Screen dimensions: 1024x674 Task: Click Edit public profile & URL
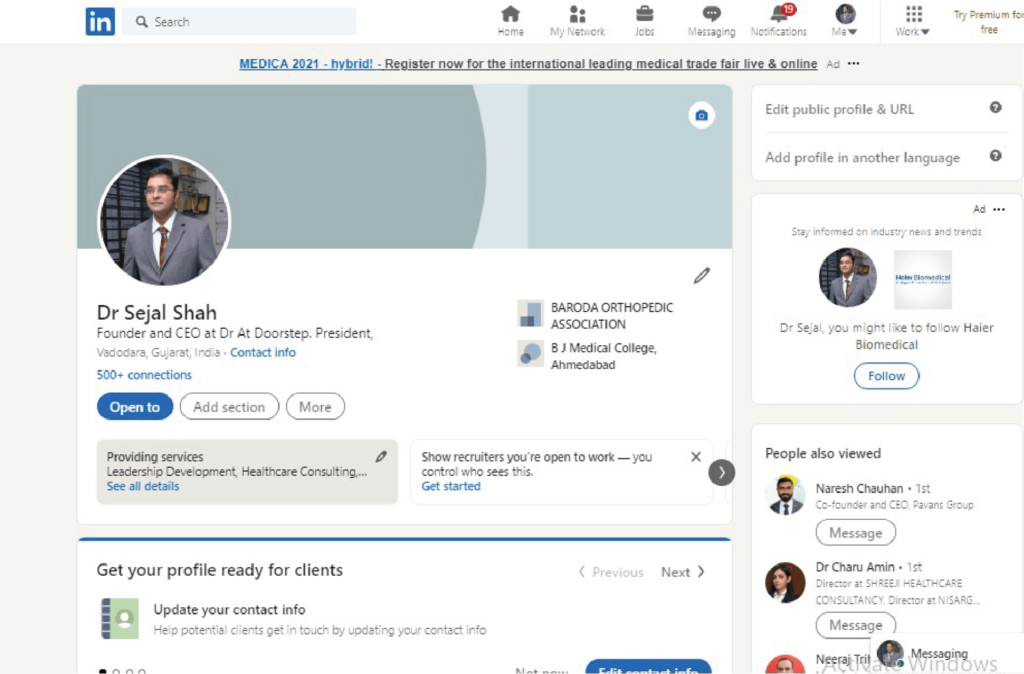[x=840, y=109]
